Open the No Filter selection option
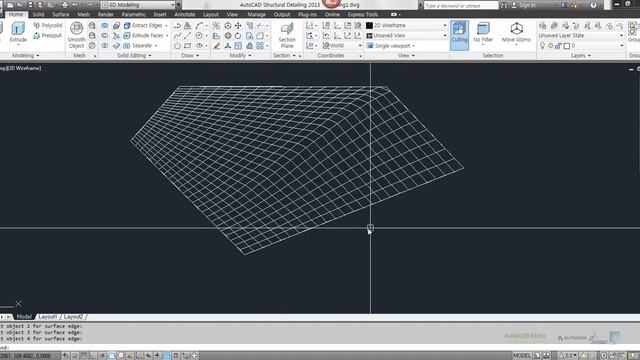Image resolution: width=640 pixels, height=360 pixels. point(483,32)
